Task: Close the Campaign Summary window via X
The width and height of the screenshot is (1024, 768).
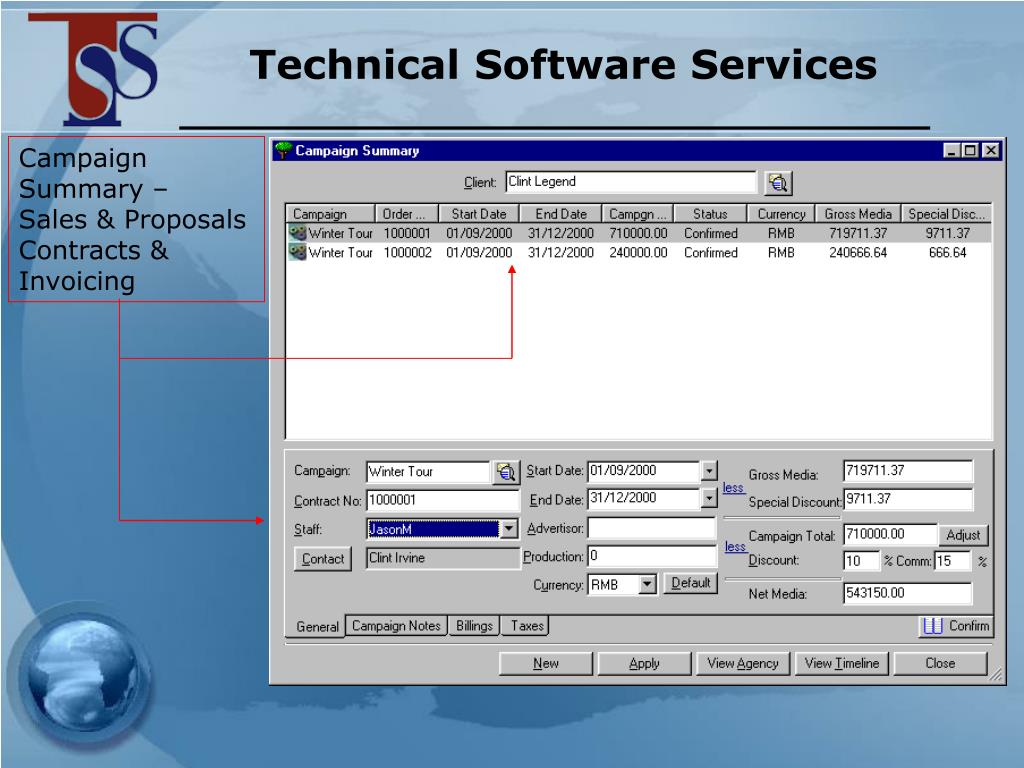Action: (x=991, y=150)
